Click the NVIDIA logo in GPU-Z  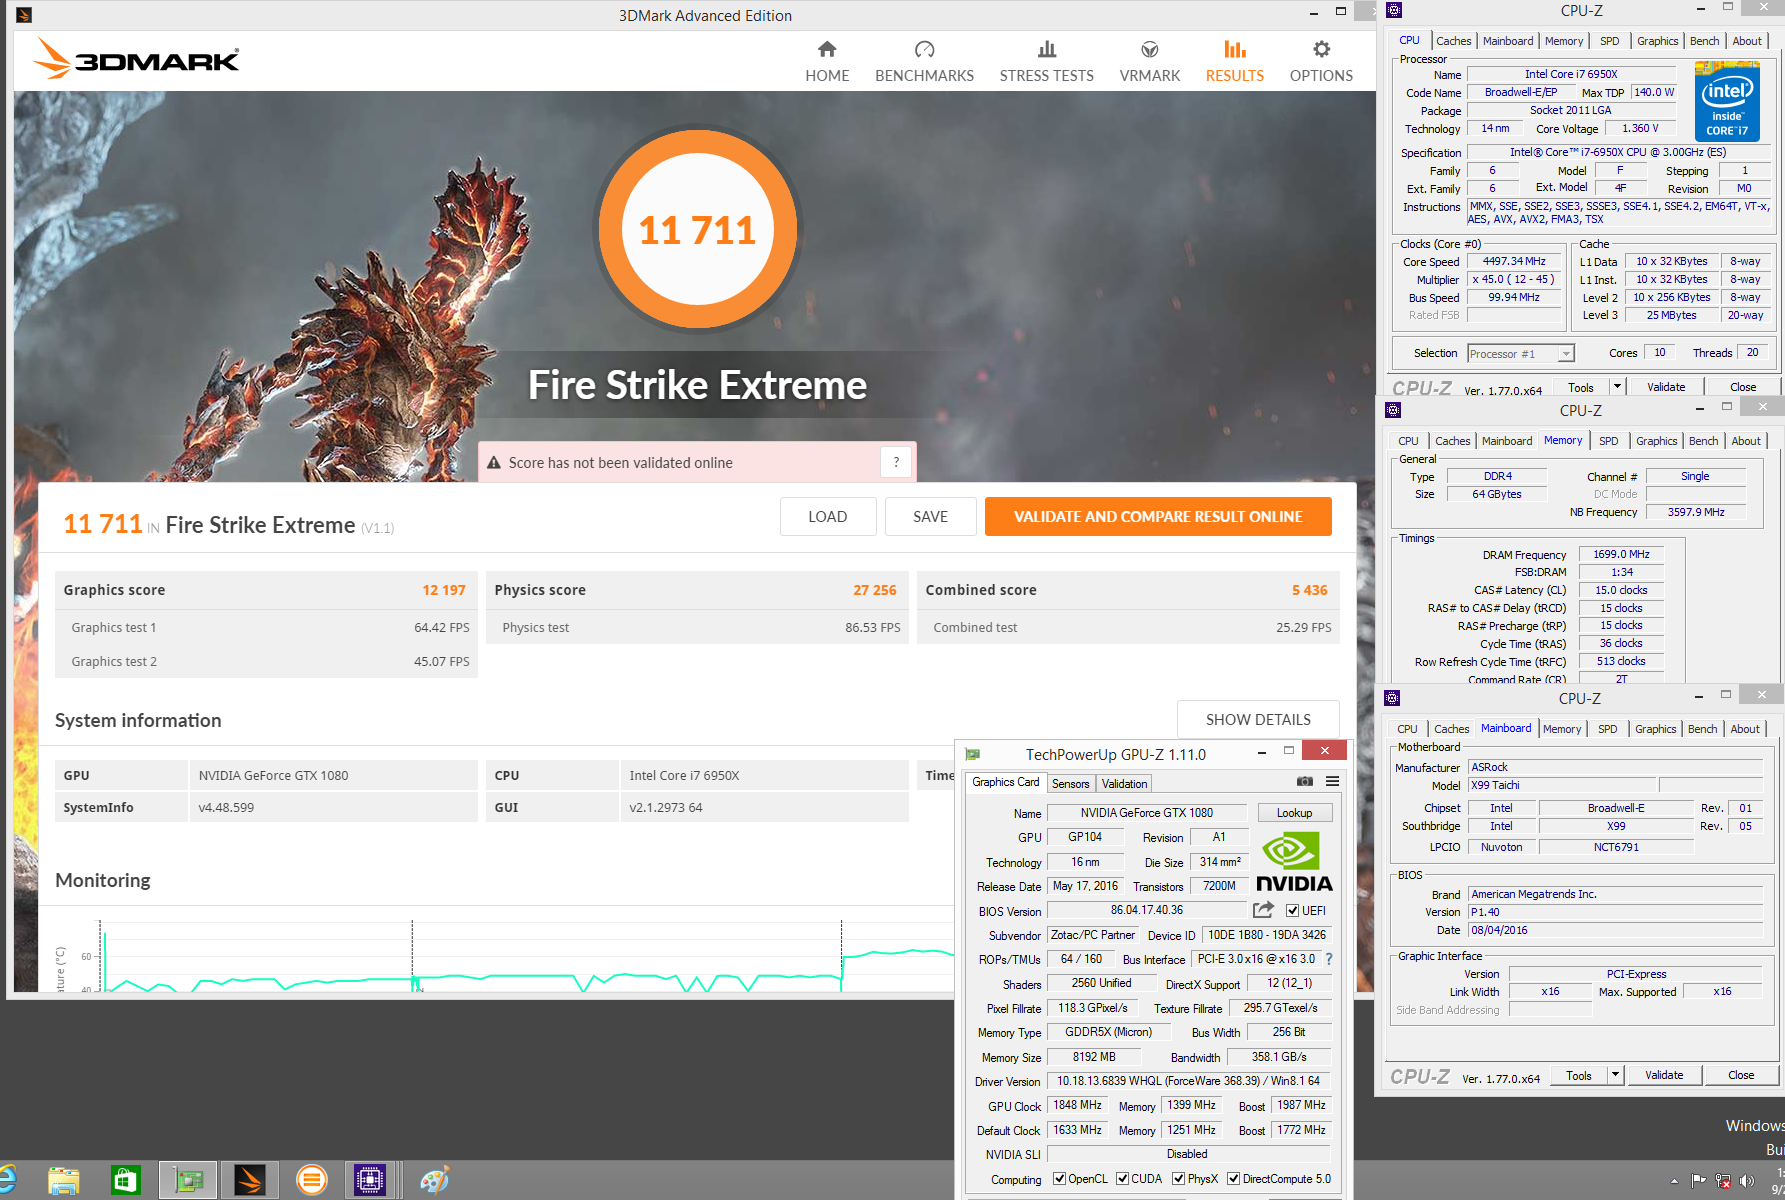click(x=1294, y=862)
